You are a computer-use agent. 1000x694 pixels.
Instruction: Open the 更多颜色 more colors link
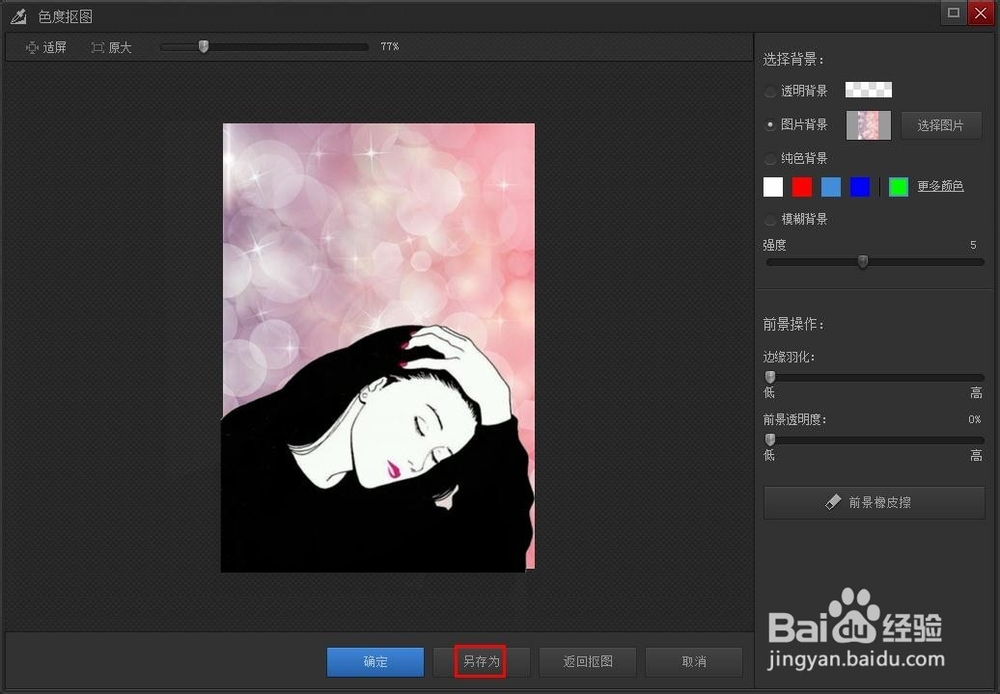[x=940, y=186]
